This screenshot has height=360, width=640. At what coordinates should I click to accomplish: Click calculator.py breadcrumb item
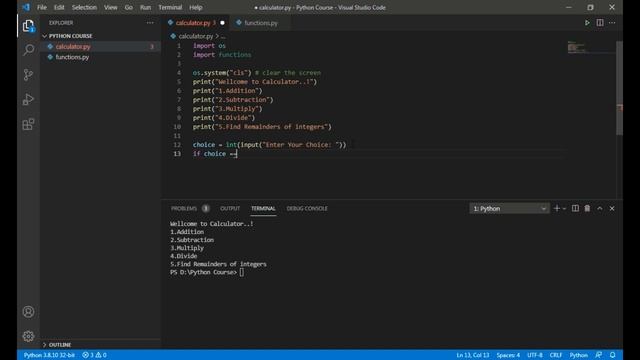(x=196, y=36)
